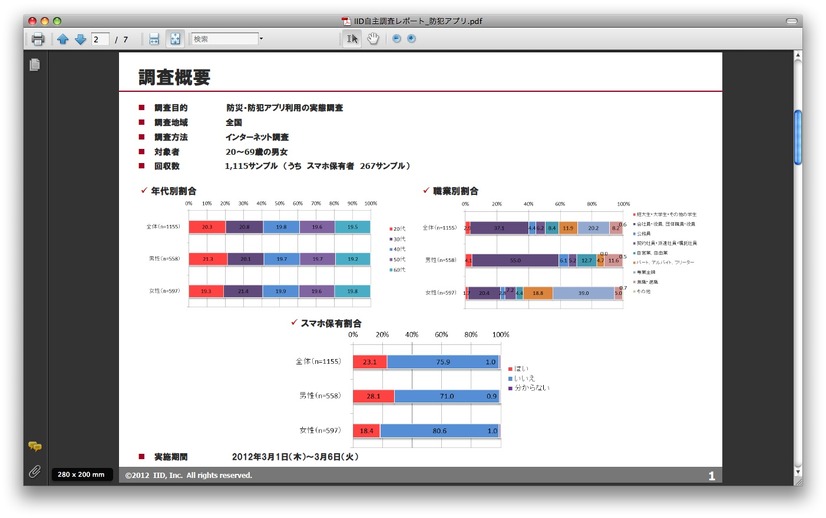The width and height of the screenshot is (826, 518).
Task: Click the 調査概要 page heading
Action: [174, 77]
